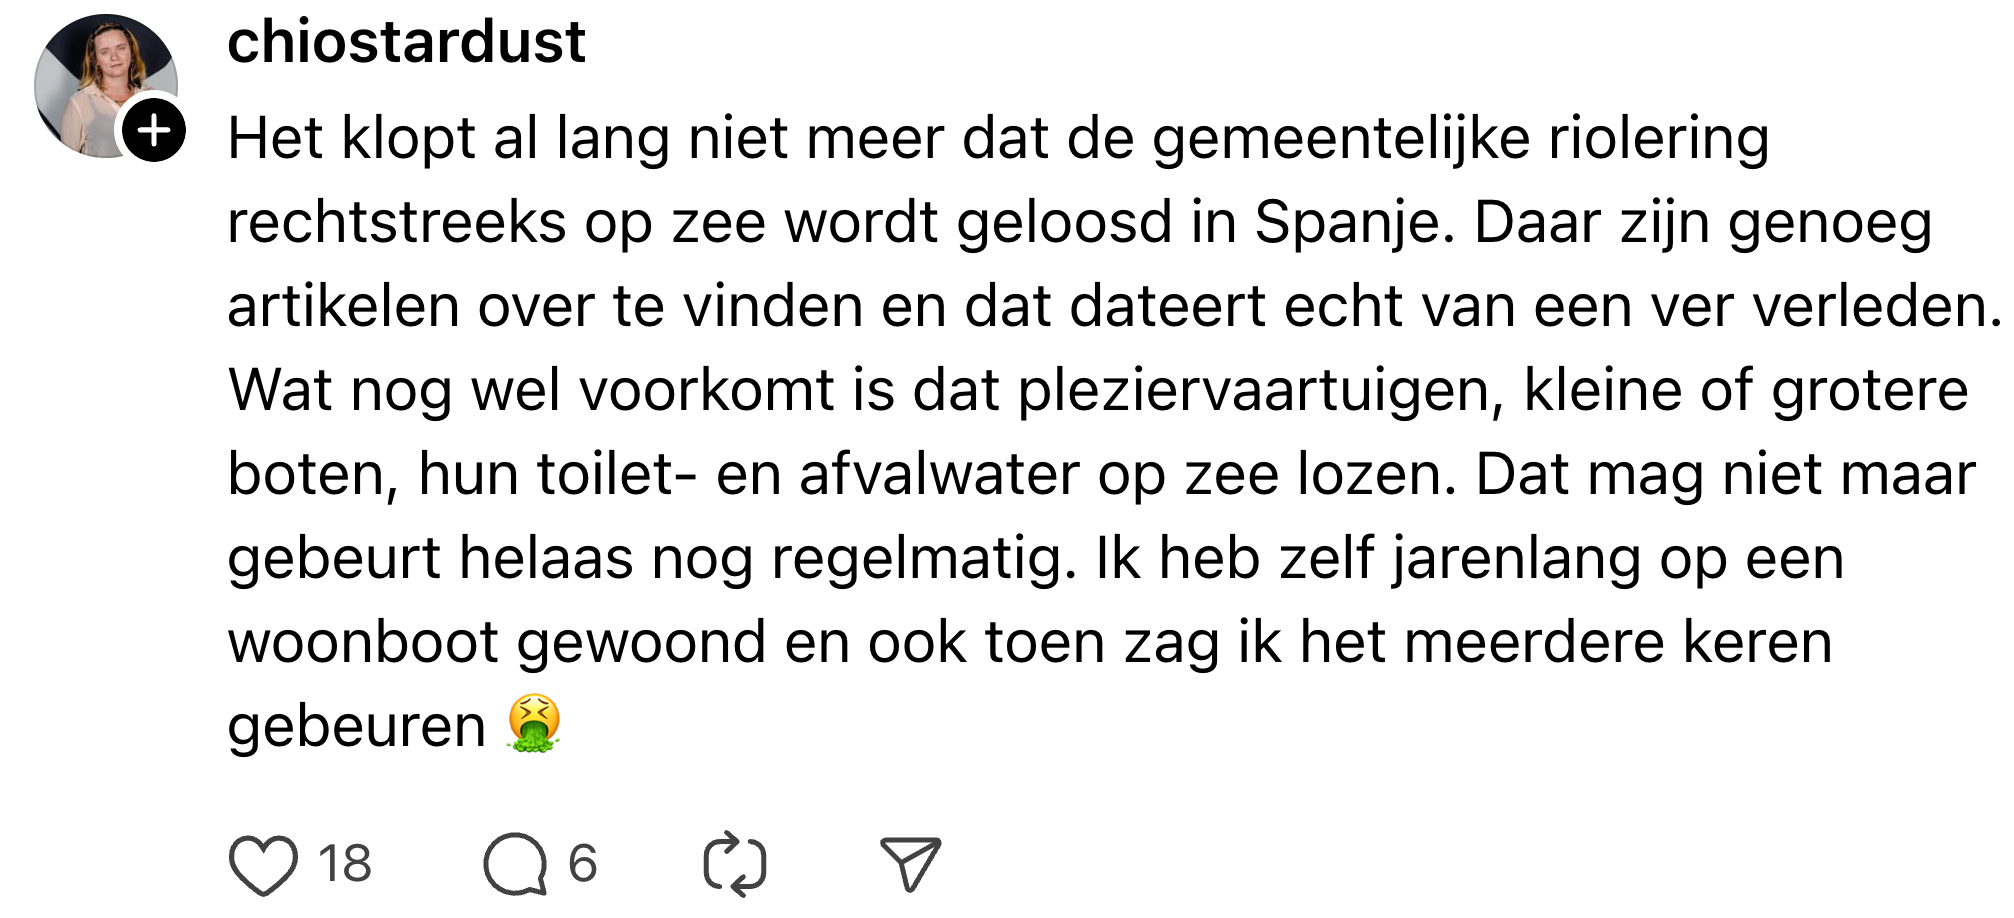Image resolution: width=2014 pixels, height=918 pixels.
Task: Click the word "afvalwater" in the post
Action: (939, 474)
